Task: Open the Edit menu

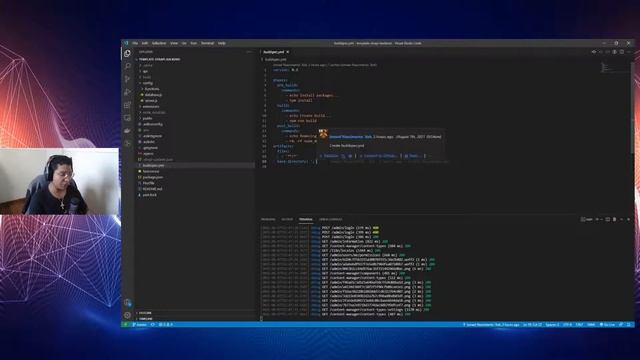Action: 144,43
